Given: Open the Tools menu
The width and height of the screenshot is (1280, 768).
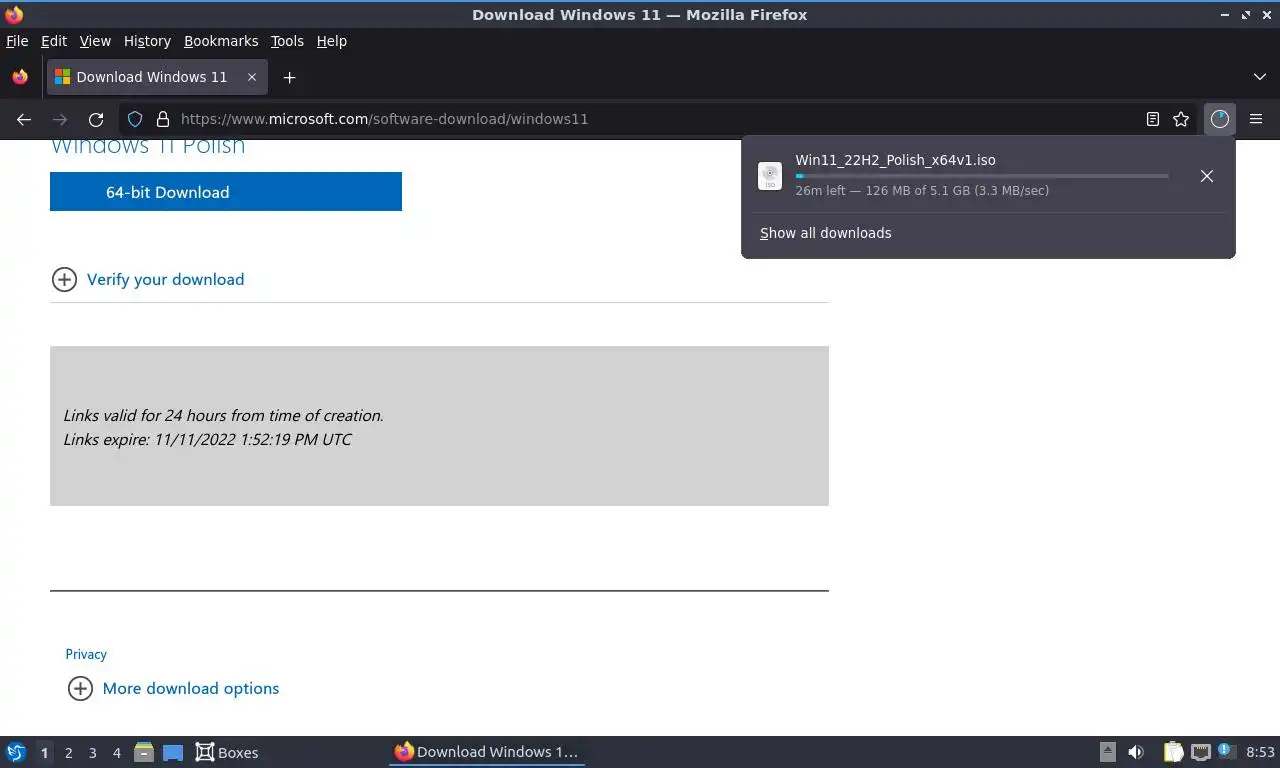Looking at the screenshot, I should tap(287, 41).
